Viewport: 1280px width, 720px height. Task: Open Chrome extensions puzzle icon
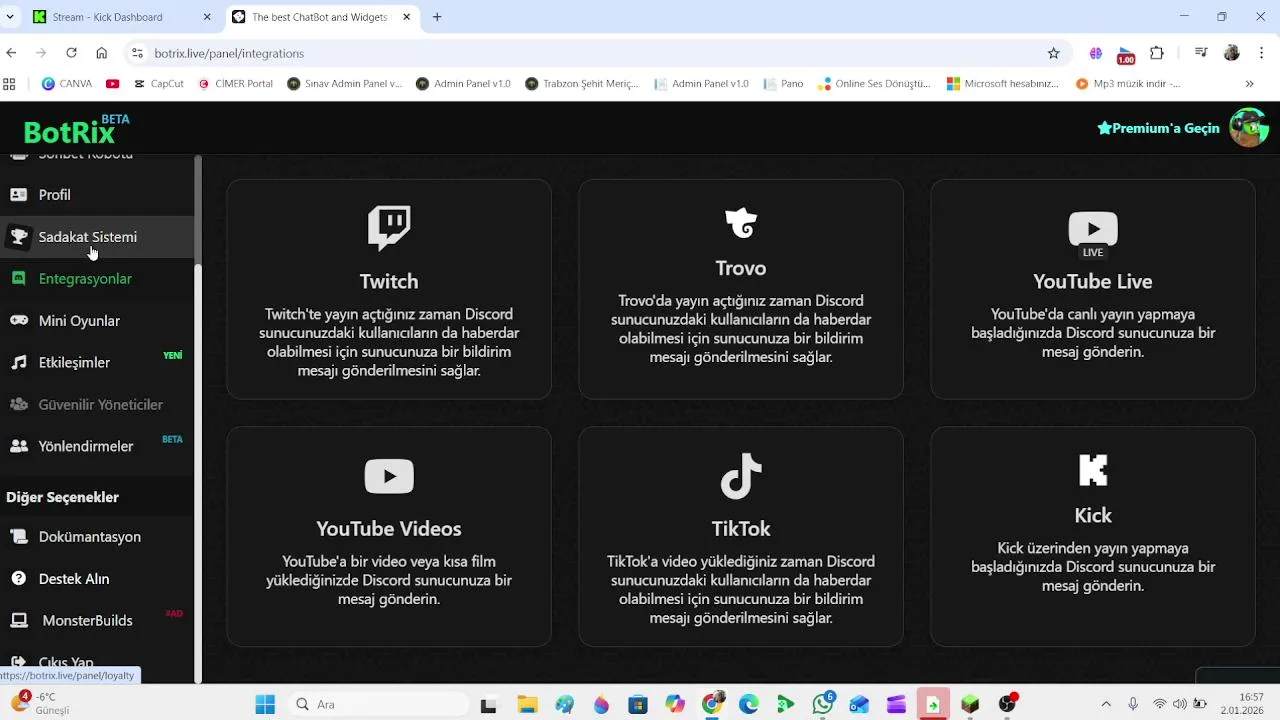pos(1157,53)
